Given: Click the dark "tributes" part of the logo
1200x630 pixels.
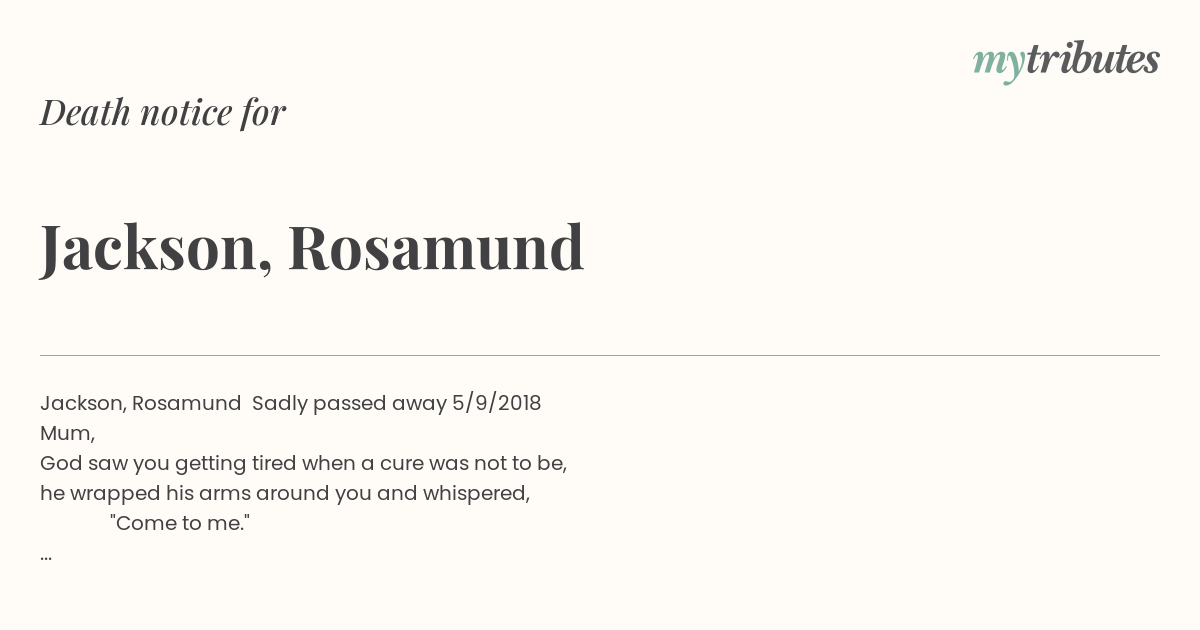Looking at the screenshot, I should pyautogui.click(x=1093, y=58).
